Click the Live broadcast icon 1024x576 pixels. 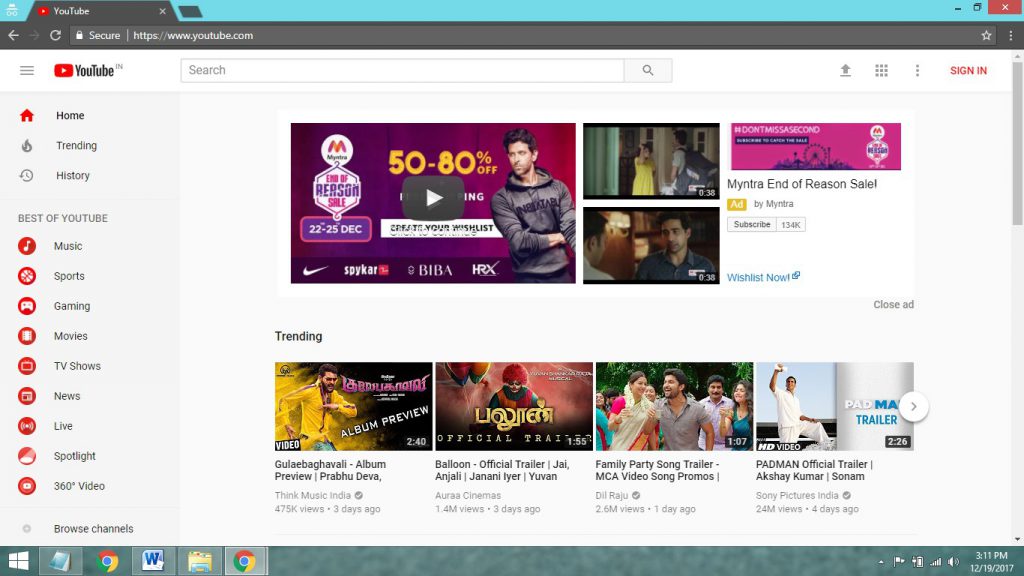click(x=27, y=426)
